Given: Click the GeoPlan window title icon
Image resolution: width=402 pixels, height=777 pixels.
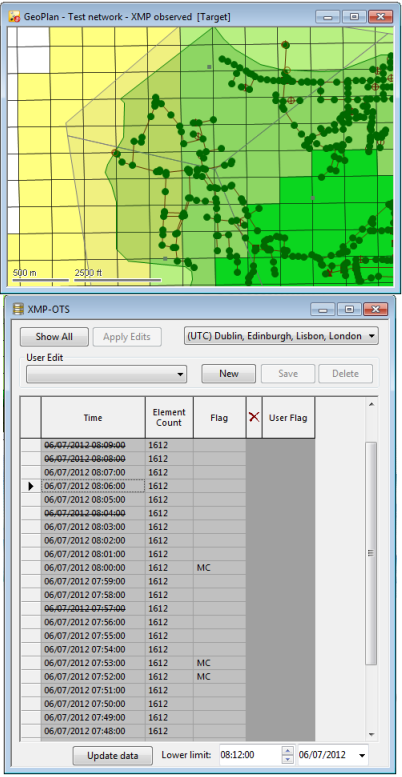Looking at the screenshot, I should coord(15,16).
